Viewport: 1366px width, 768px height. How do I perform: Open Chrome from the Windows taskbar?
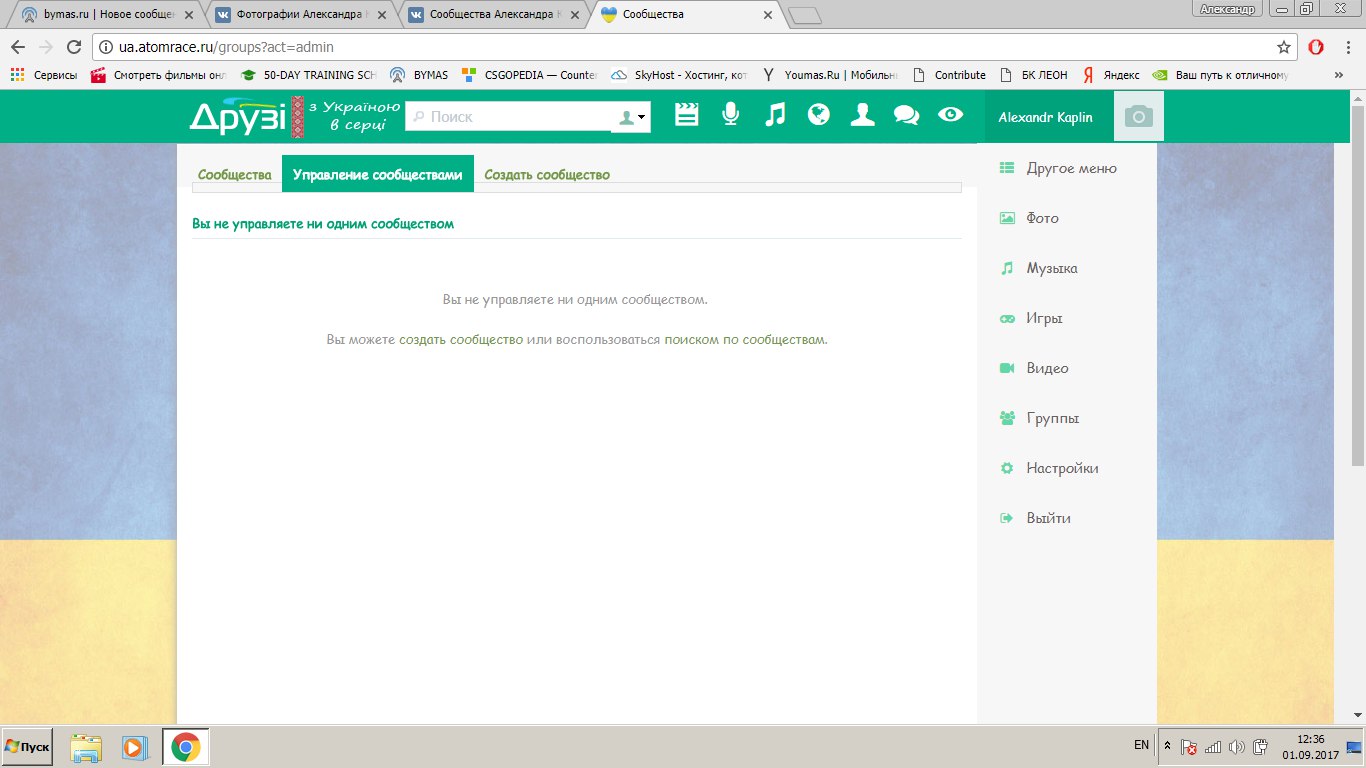point(185,747)
